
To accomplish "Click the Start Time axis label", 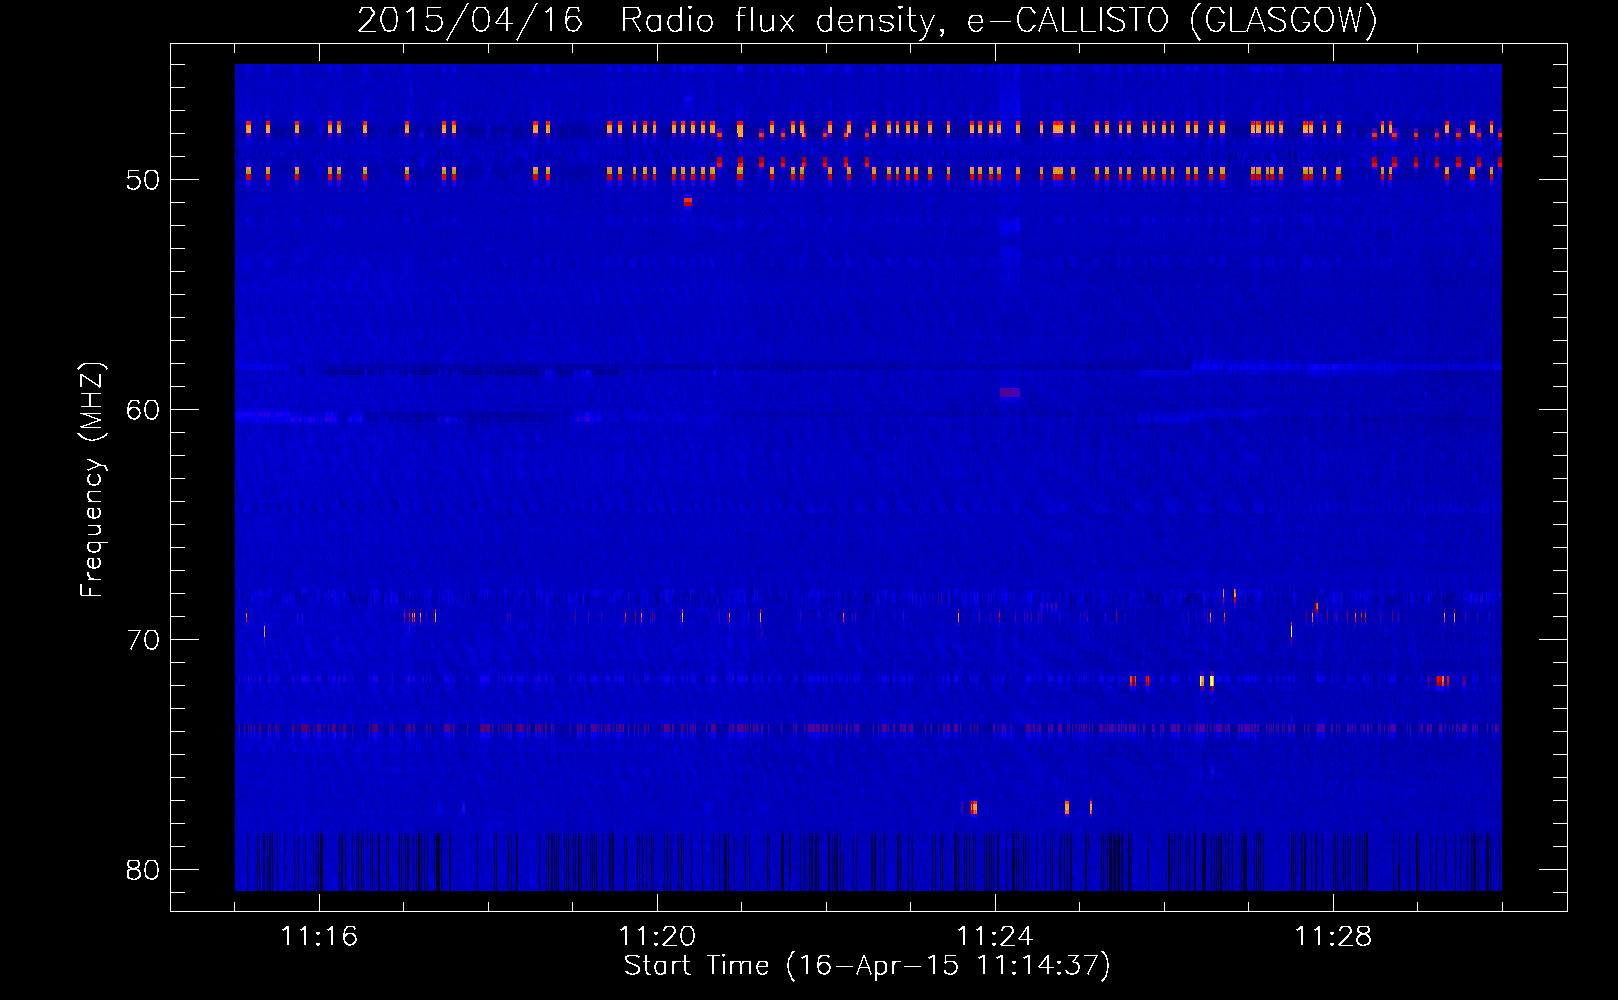I will (x=867, y=966).
